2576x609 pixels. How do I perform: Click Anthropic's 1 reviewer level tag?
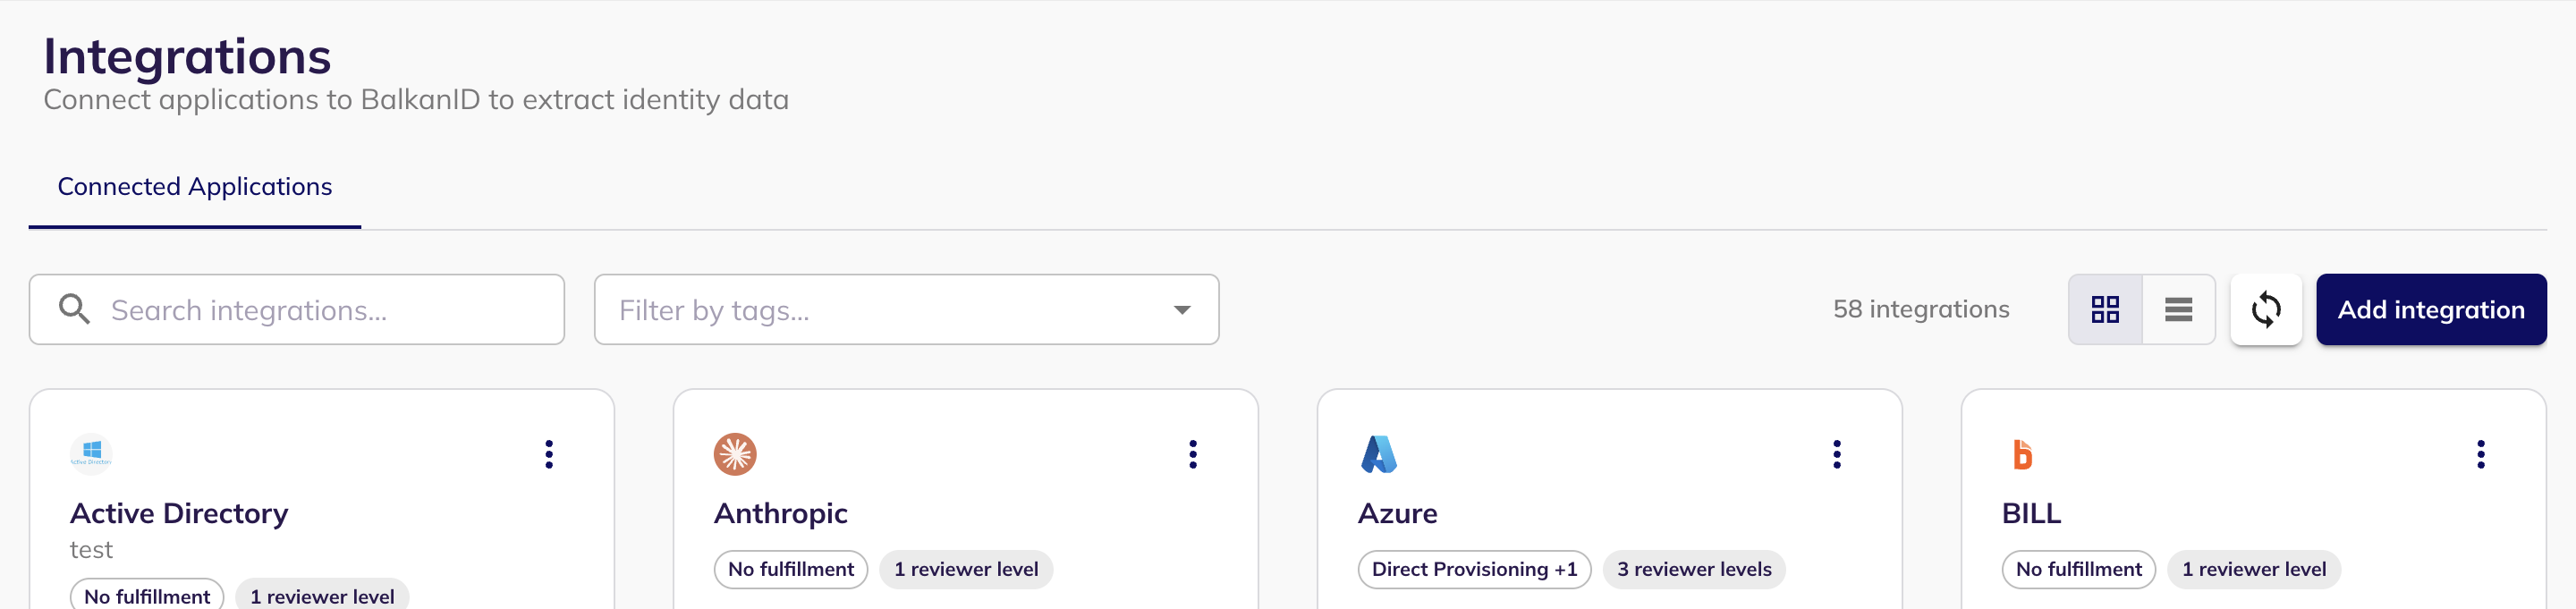pos(966,569)
